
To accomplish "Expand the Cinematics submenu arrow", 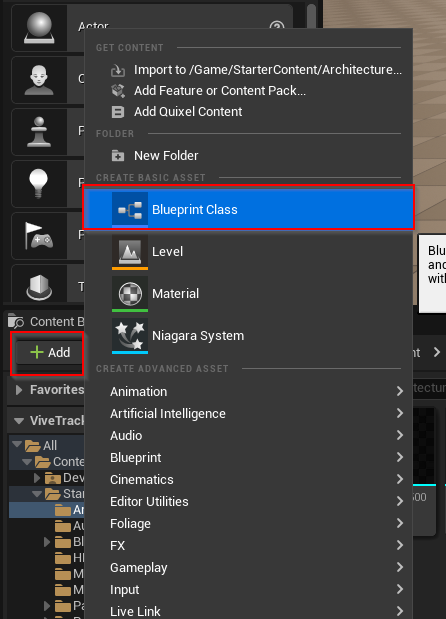I will (x=400, y=479).
